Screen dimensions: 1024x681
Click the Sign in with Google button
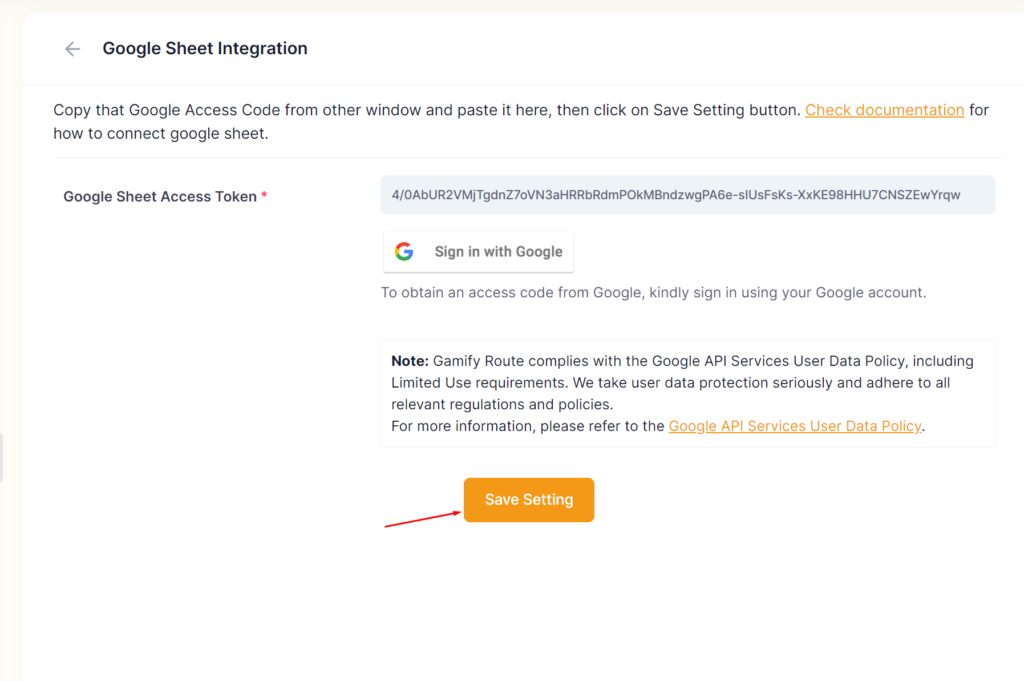coord(478,251)
